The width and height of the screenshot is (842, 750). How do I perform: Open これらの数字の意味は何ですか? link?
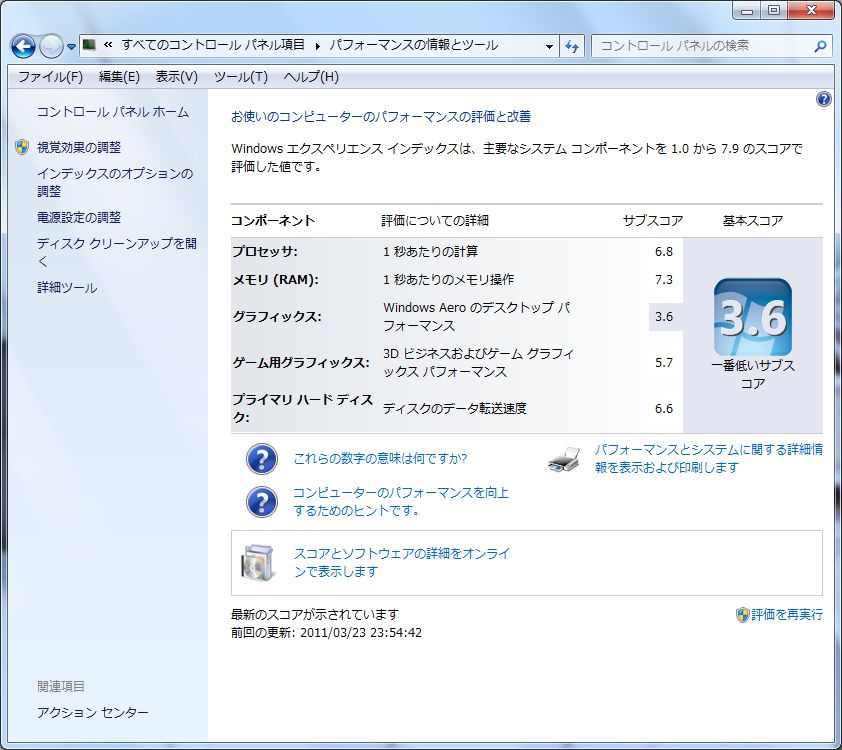(x=380, y=458)
